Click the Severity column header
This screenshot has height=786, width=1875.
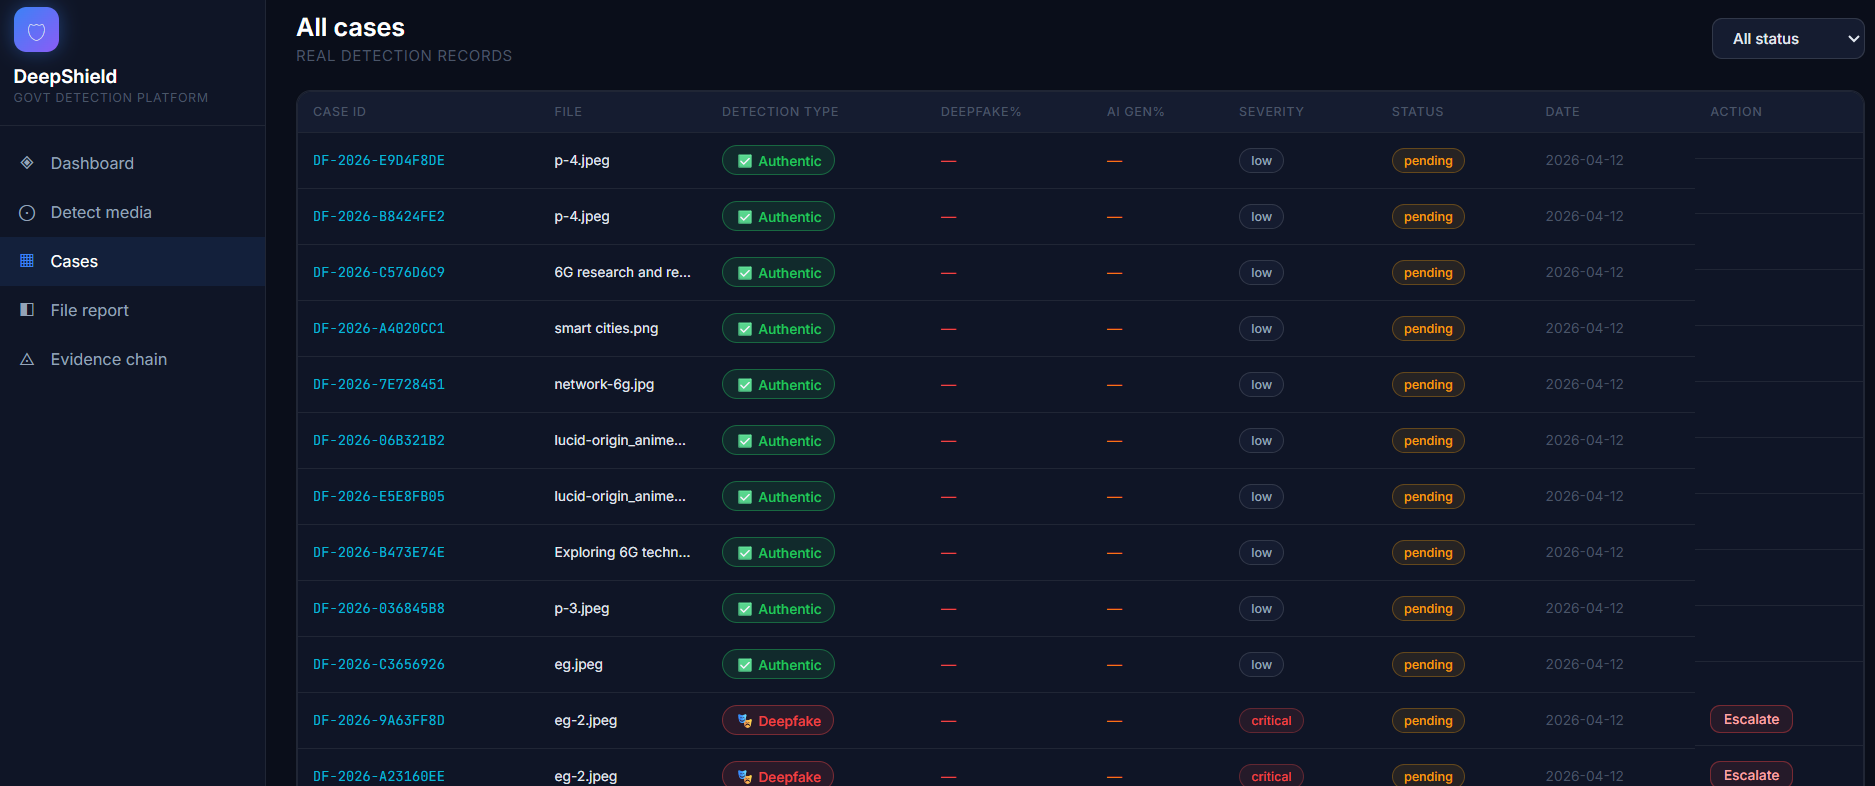[1271, 112]
